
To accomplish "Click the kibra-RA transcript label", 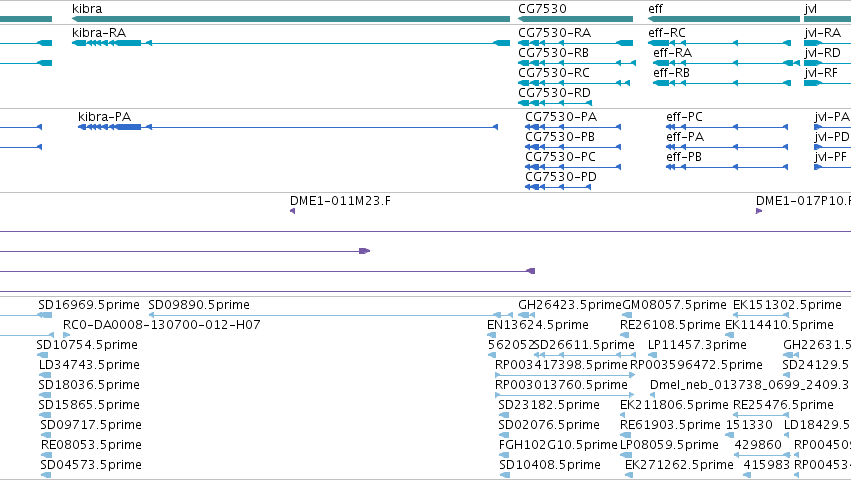I will pos(99,33).
